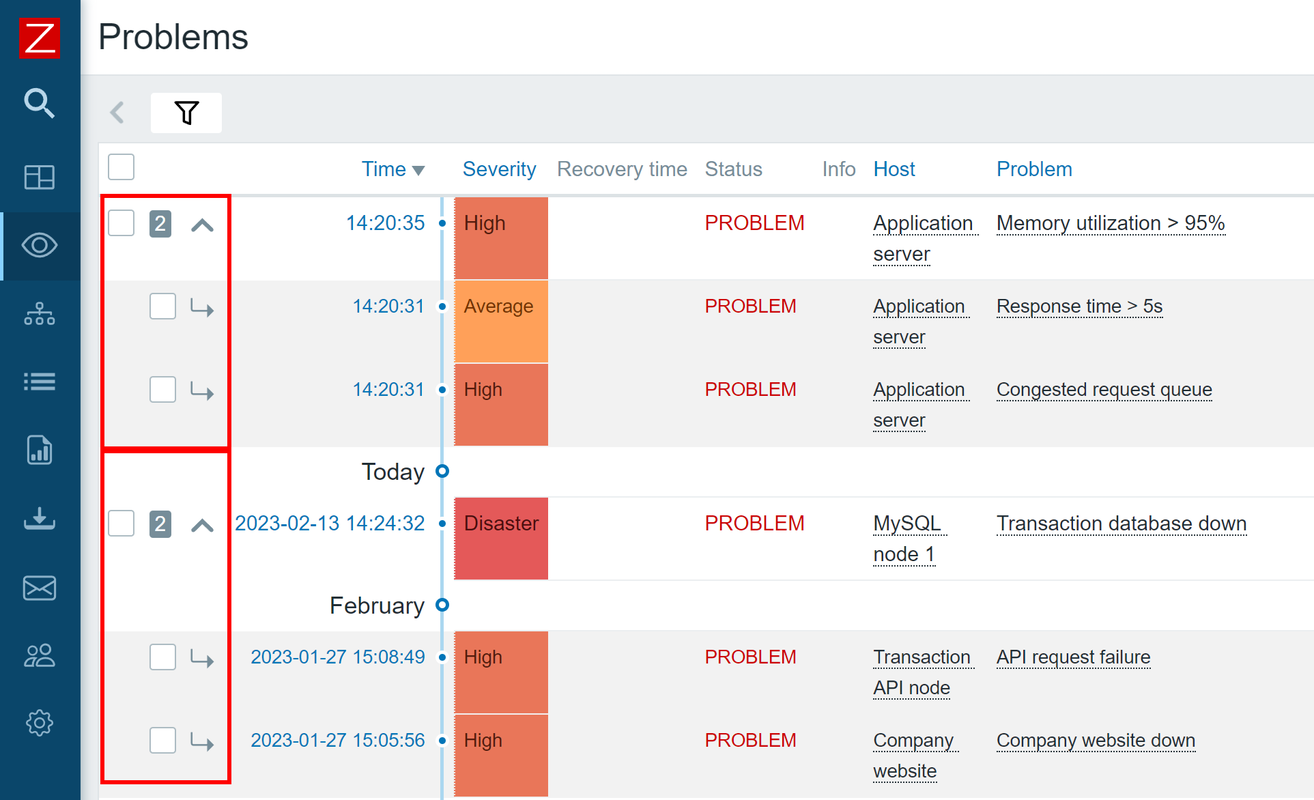Open the filter funnel tab
The image size is (1314, 800).
(186, 112)
